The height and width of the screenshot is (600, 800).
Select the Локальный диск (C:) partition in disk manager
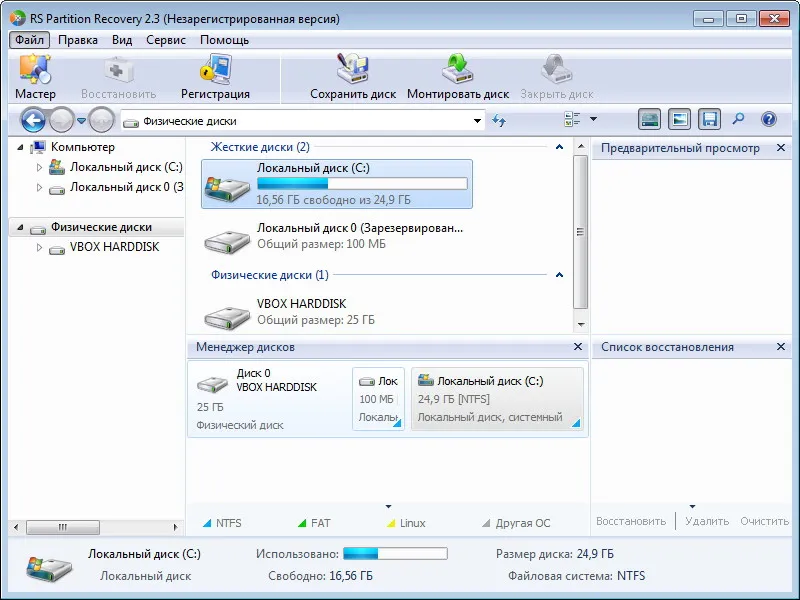tap(497, 399)
